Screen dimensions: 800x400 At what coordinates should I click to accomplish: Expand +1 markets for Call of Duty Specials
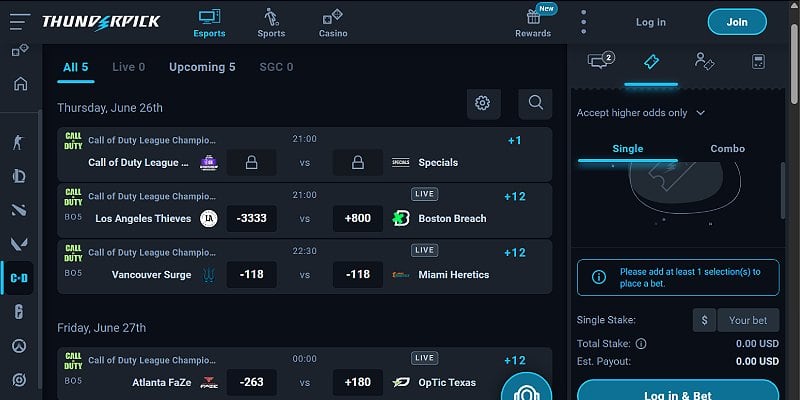[515, 141]
